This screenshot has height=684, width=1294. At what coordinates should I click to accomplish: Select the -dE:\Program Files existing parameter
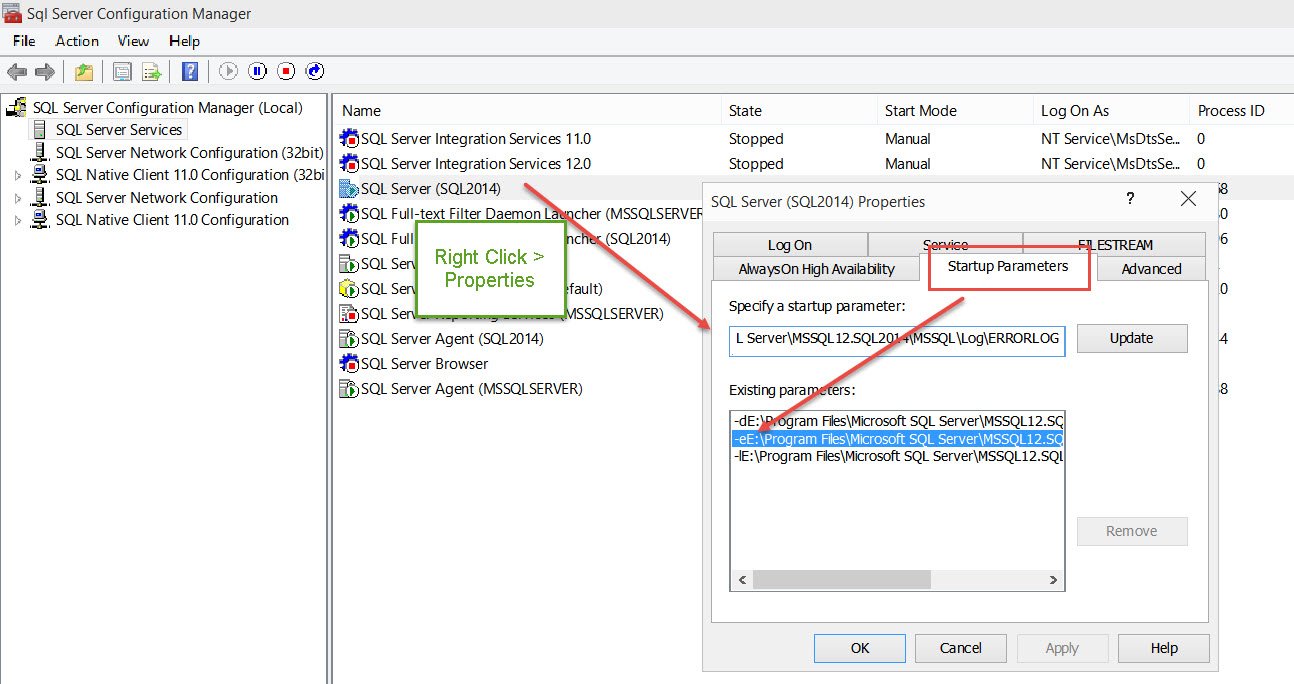pos(897,422)
